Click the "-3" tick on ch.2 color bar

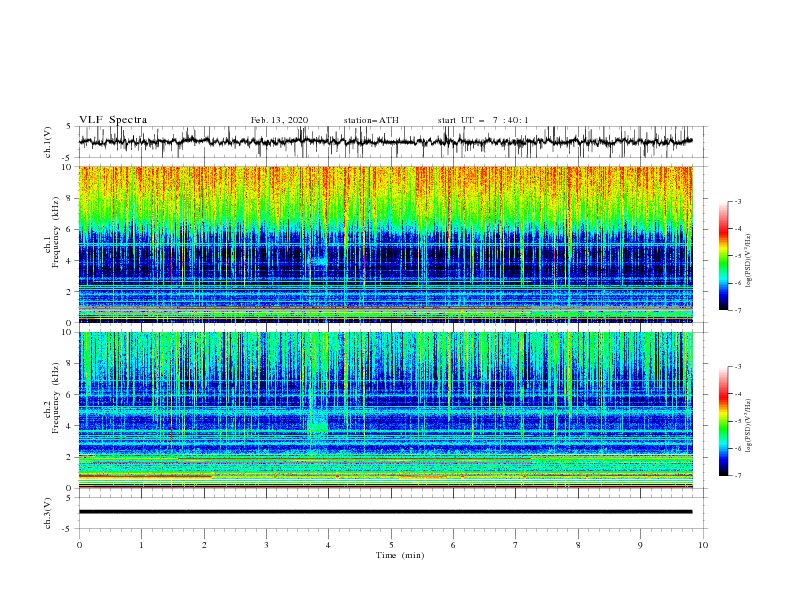point(738,367)
